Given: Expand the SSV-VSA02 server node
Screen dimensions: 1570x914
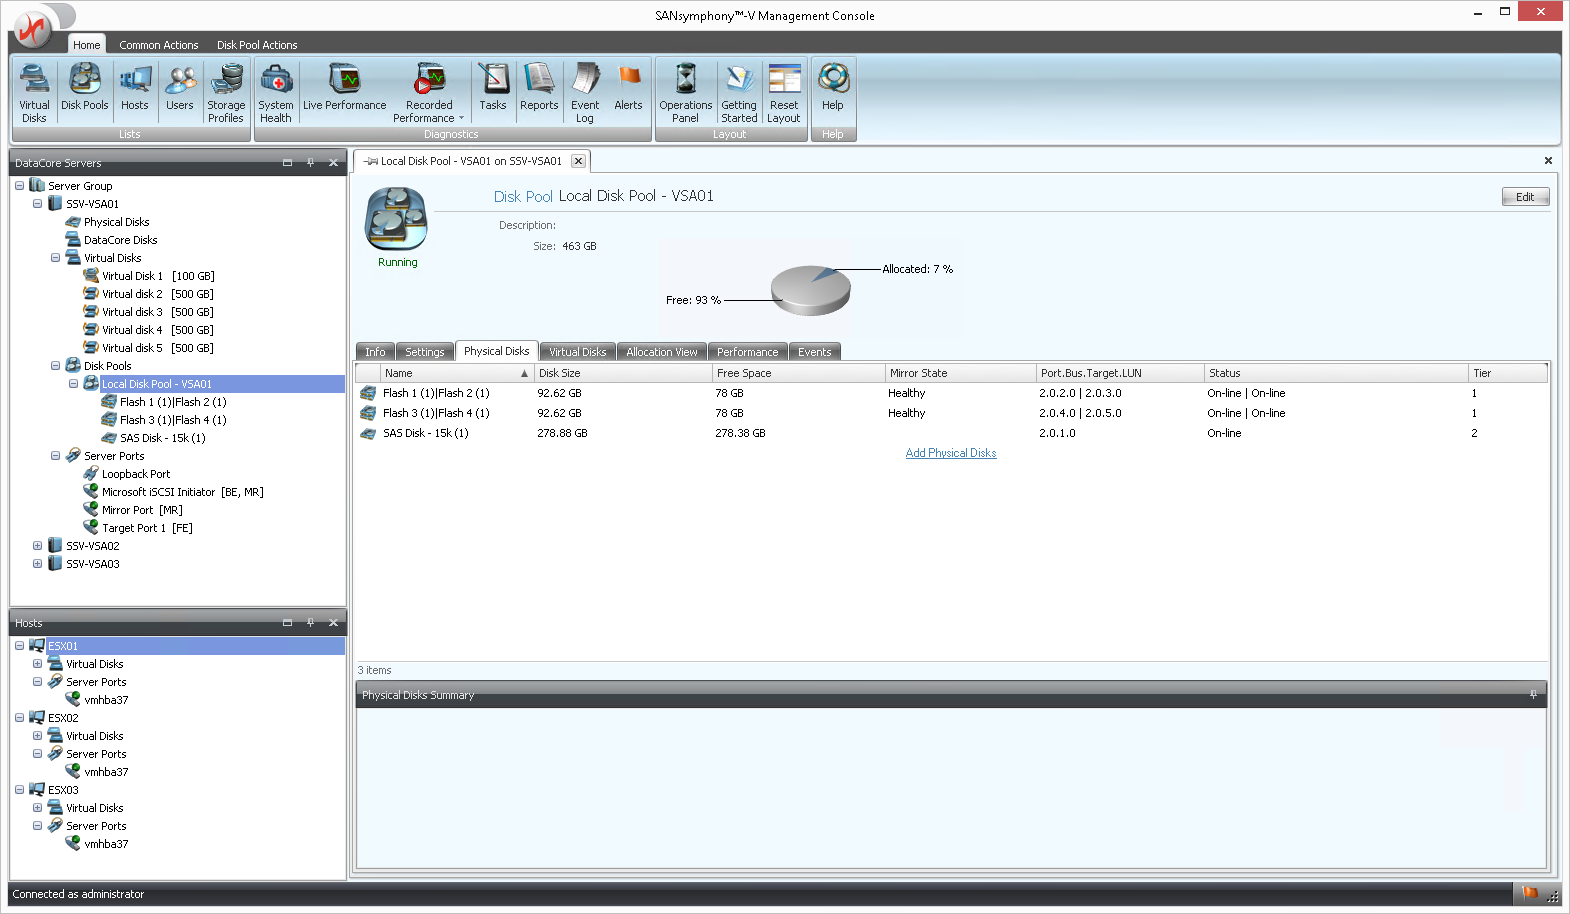Looking at the screenshot, I should tap(37, 546).
